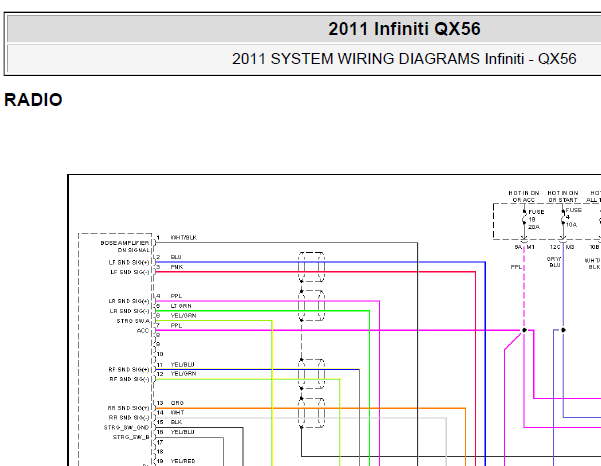Click the 'RADIO' section heading
The image size is (601, 466).
[33, 100]
